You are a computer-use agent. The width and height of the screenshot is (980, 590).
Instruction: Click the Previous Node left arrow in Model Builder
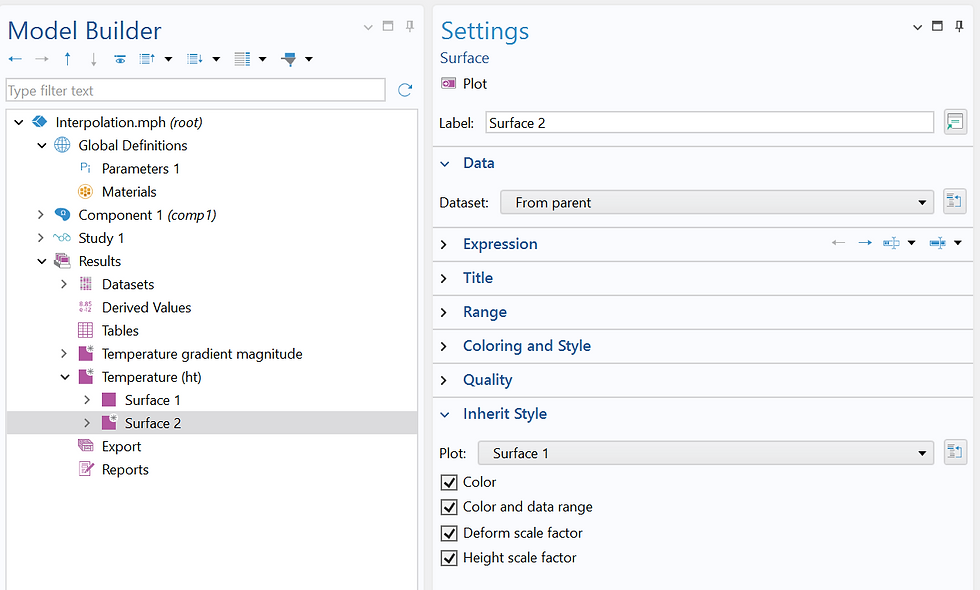[15, 59]
